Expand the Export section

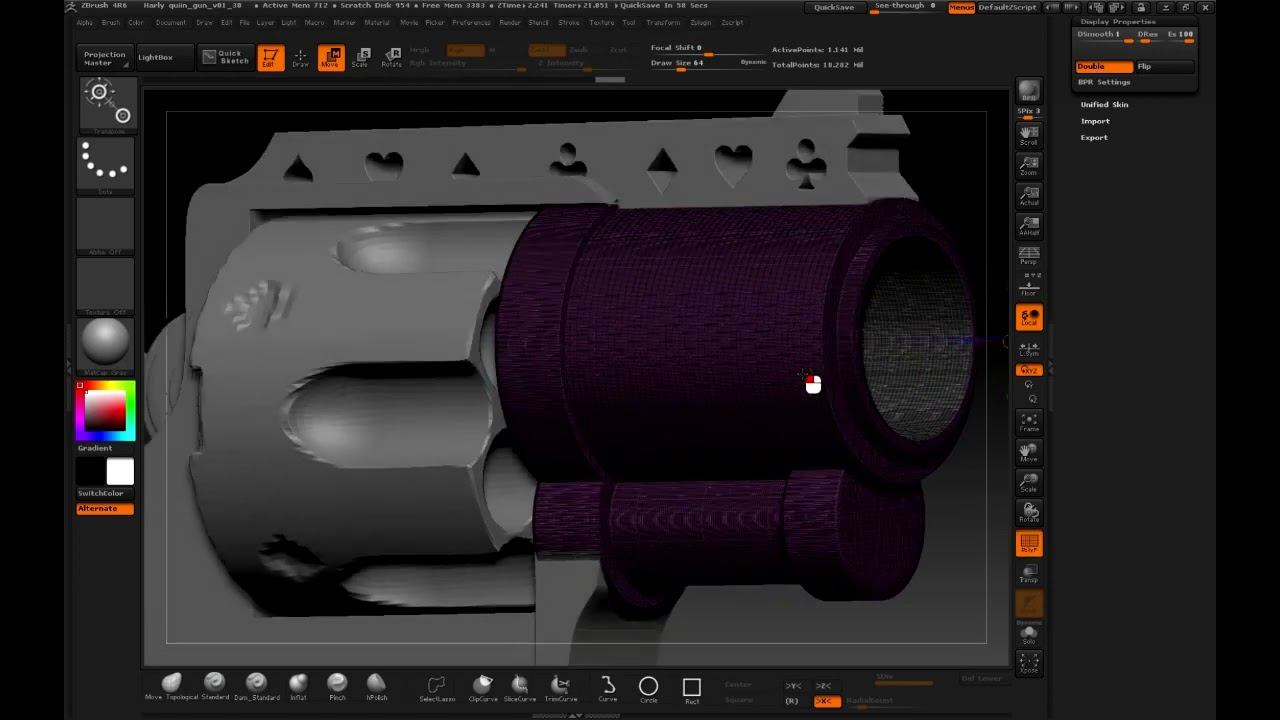1094,137
